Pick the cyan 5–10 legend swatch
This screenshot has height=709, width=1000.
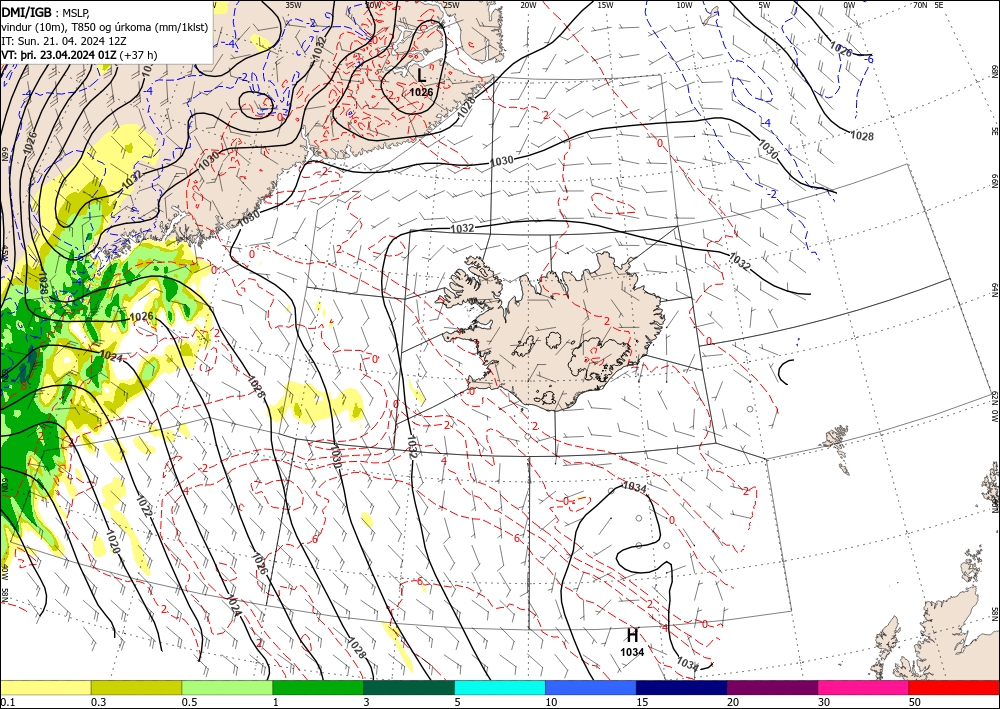point(500,687)
